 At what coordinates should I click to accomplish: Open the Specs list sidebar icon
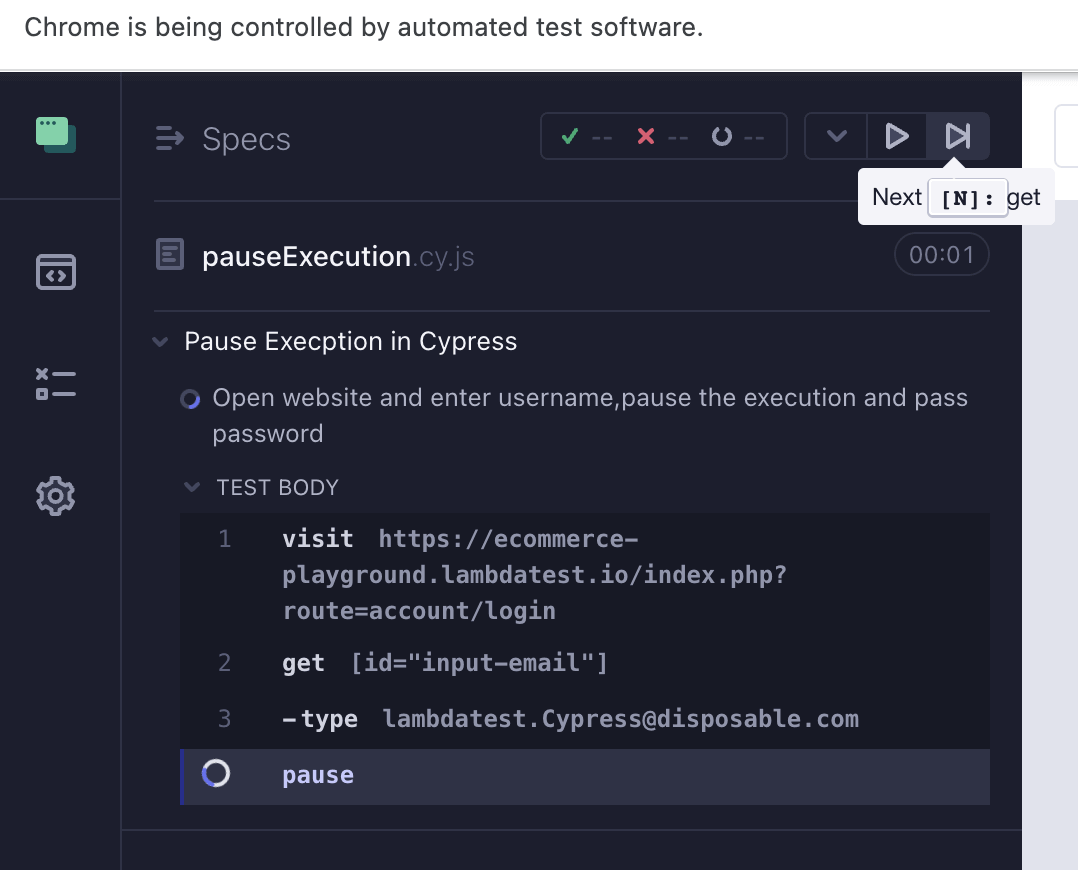[x=56, y=271]
